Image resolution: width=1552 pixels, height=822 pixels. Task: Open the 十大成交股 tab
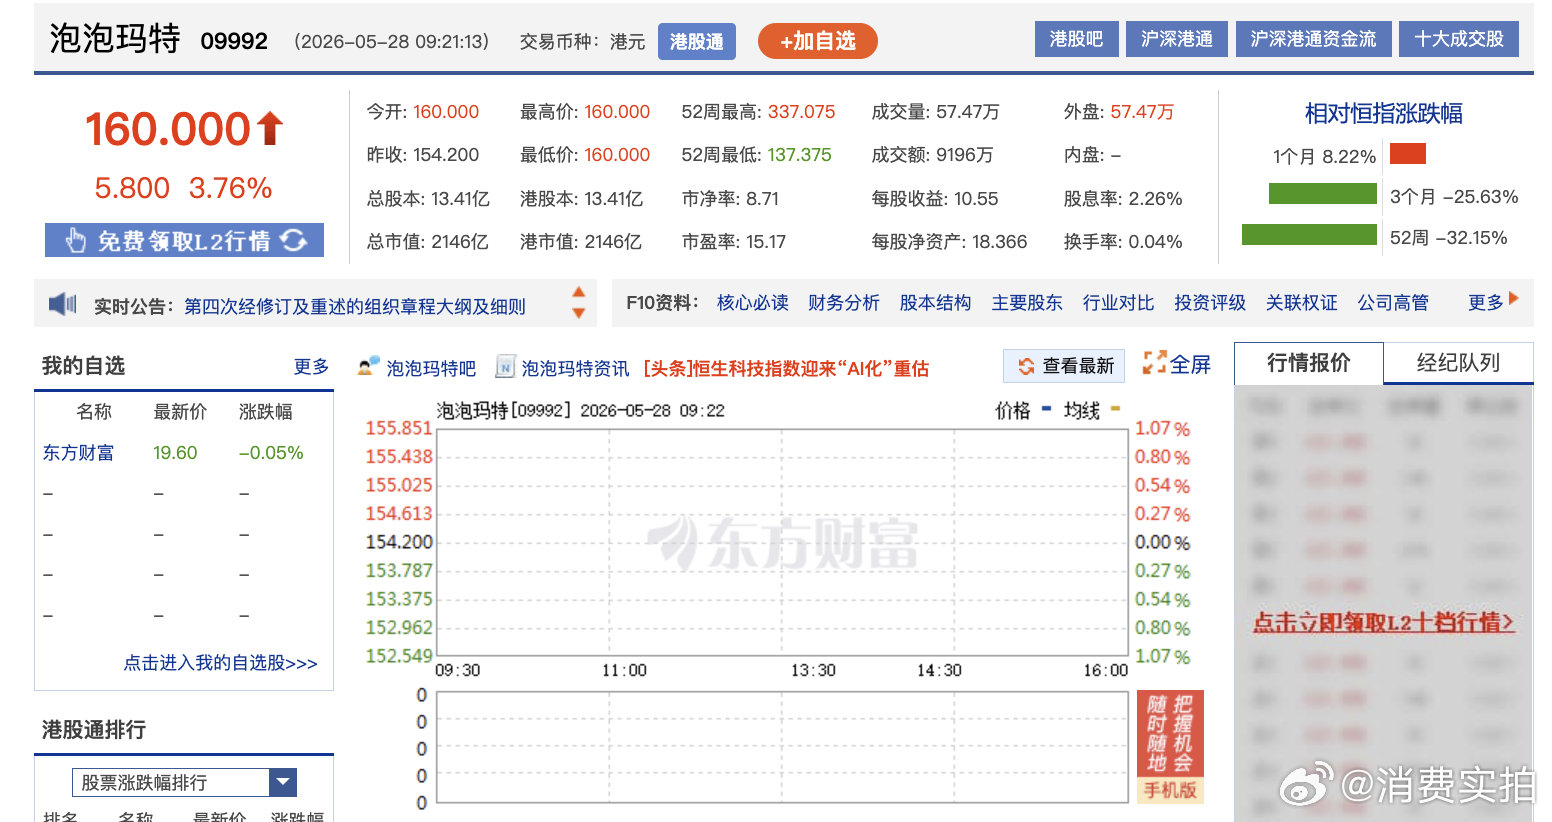click(1459, 39)
